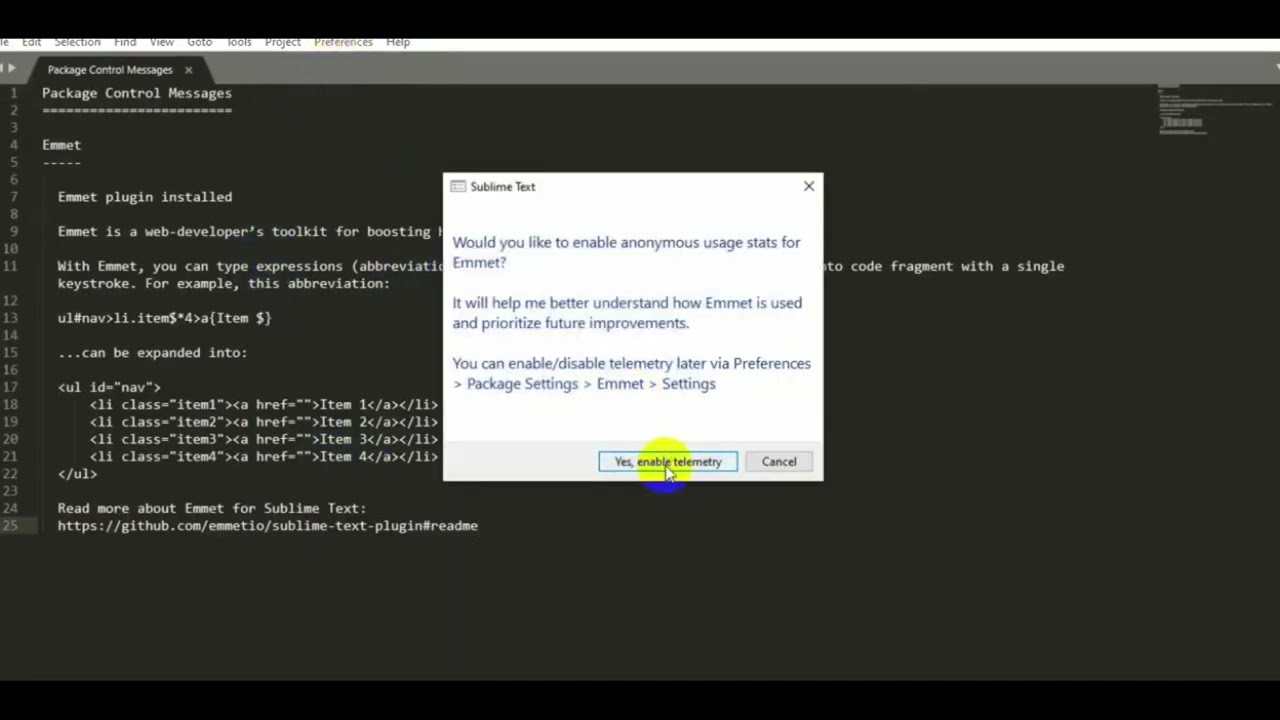The width and height of the screenshot is (1280, 720).
Task: Click Cancel in the Sublime Text dialog
Action: click(x=779, y=462)
